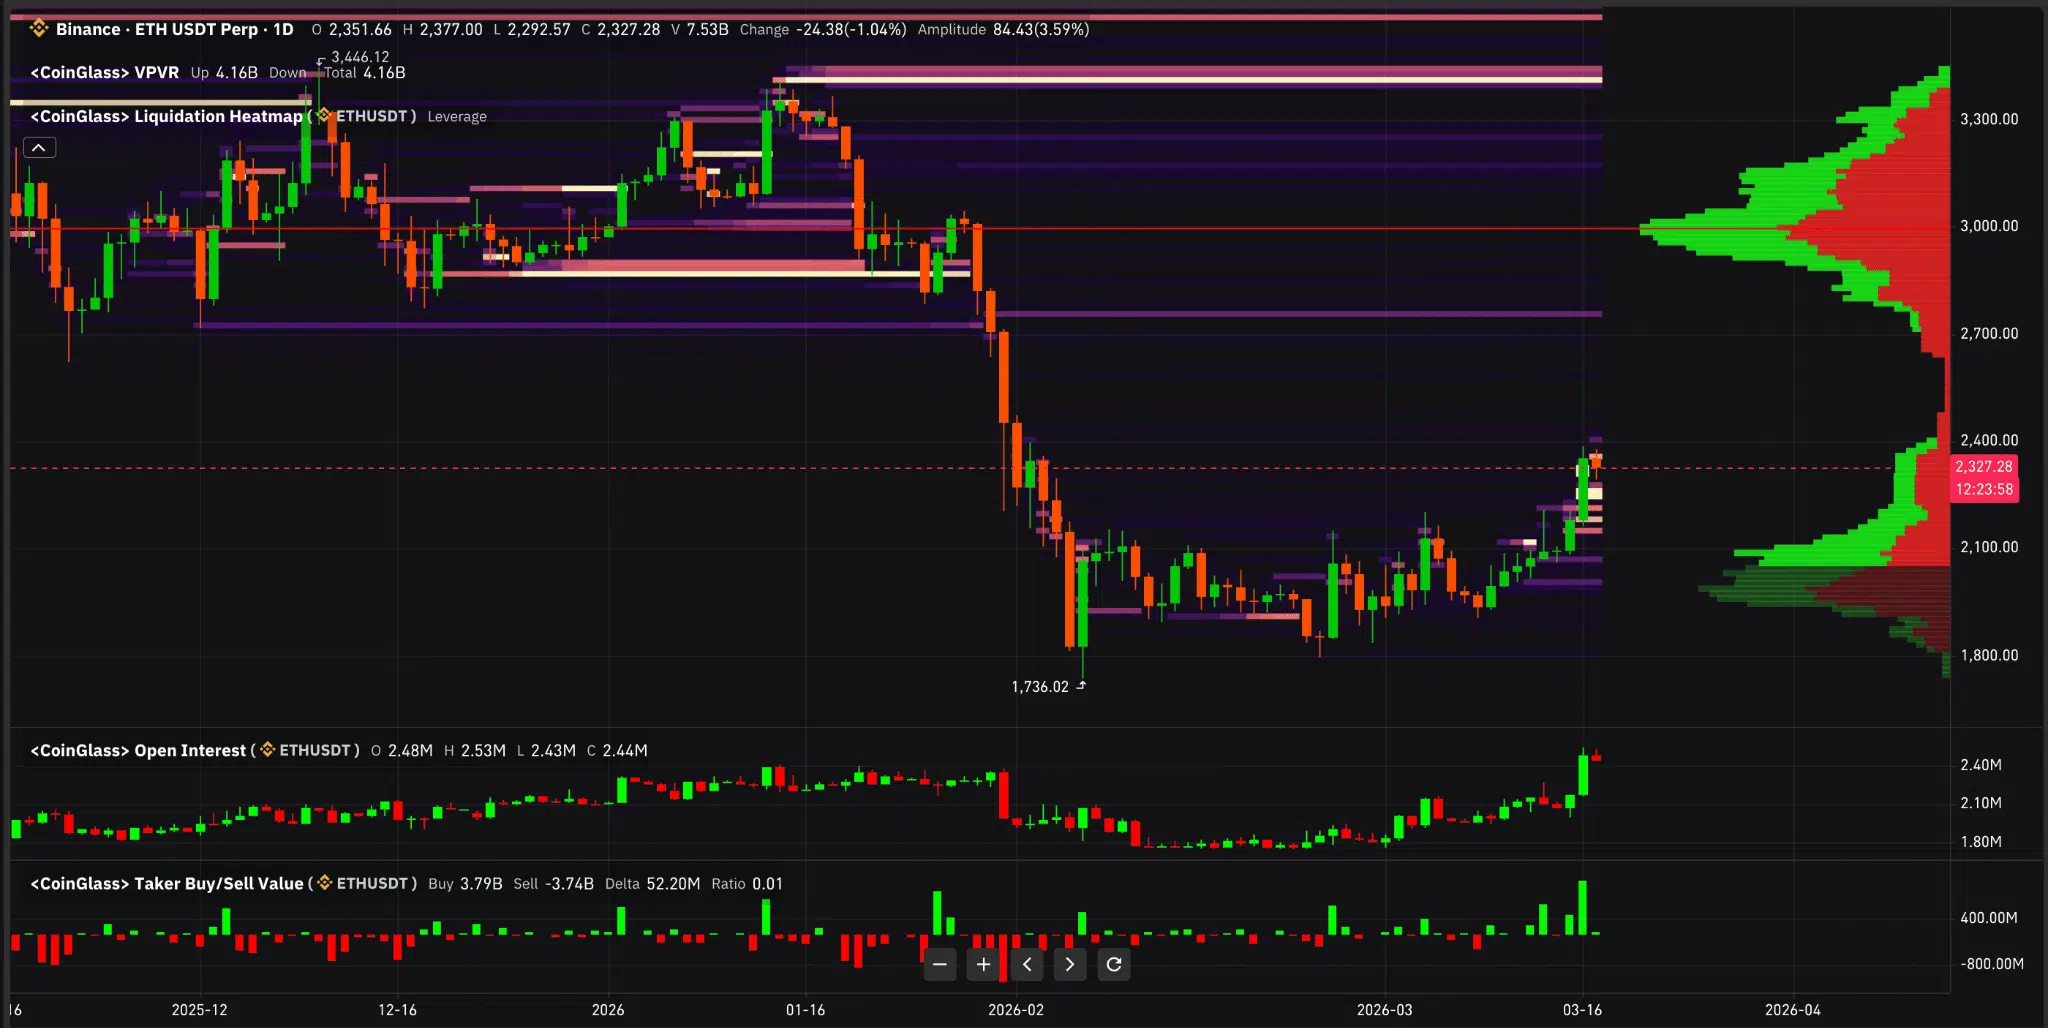
Task: Select the zoom in plus icon
Action: click(983, 964)
